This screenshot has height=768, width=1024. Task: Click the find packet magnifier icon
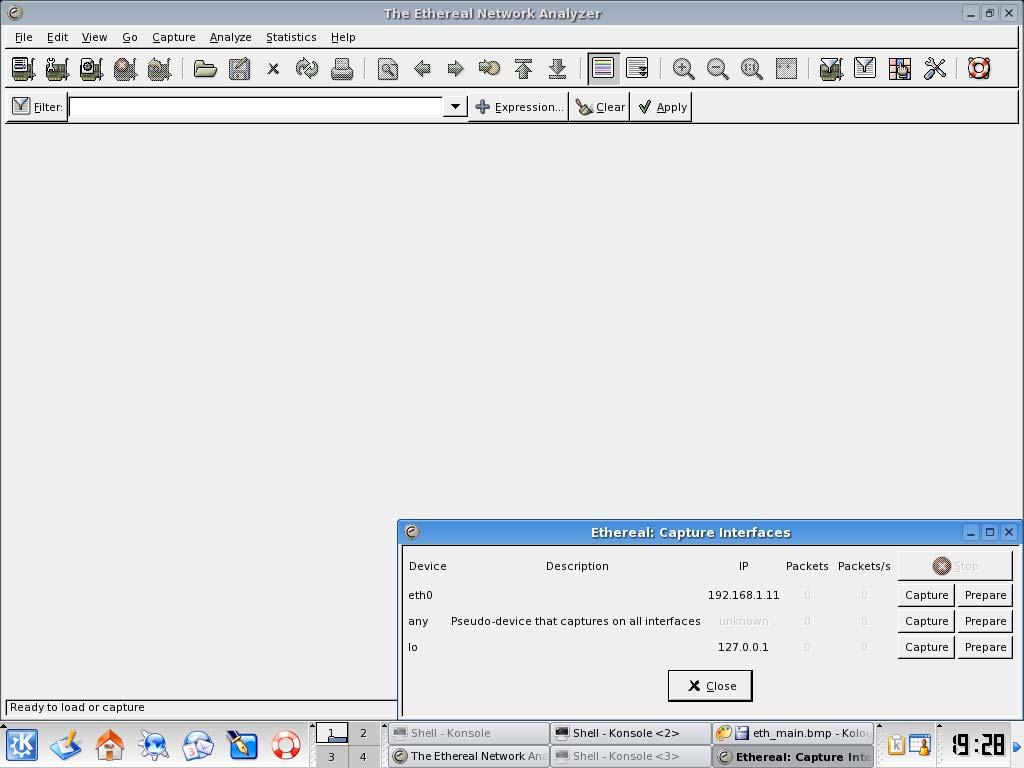(388, 69)
